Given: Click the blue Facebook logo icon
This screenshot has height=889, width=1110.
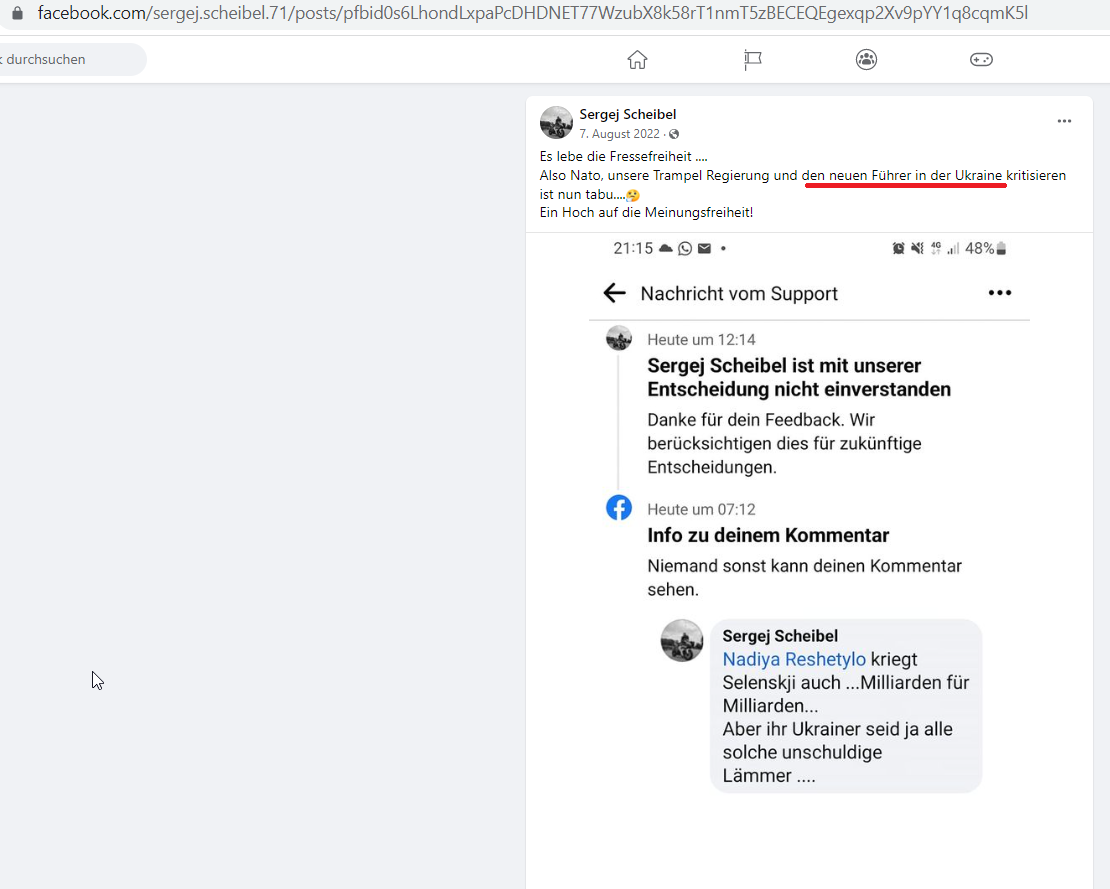Looking at the screenshot, I should tap(619, 507).
